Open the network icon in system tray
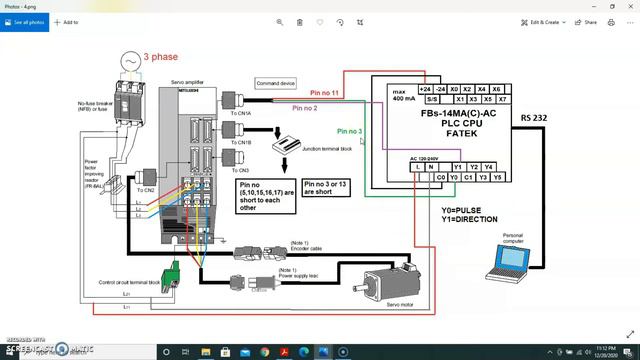The height and width of the screenshot is (360, 640). pos(579,352)
